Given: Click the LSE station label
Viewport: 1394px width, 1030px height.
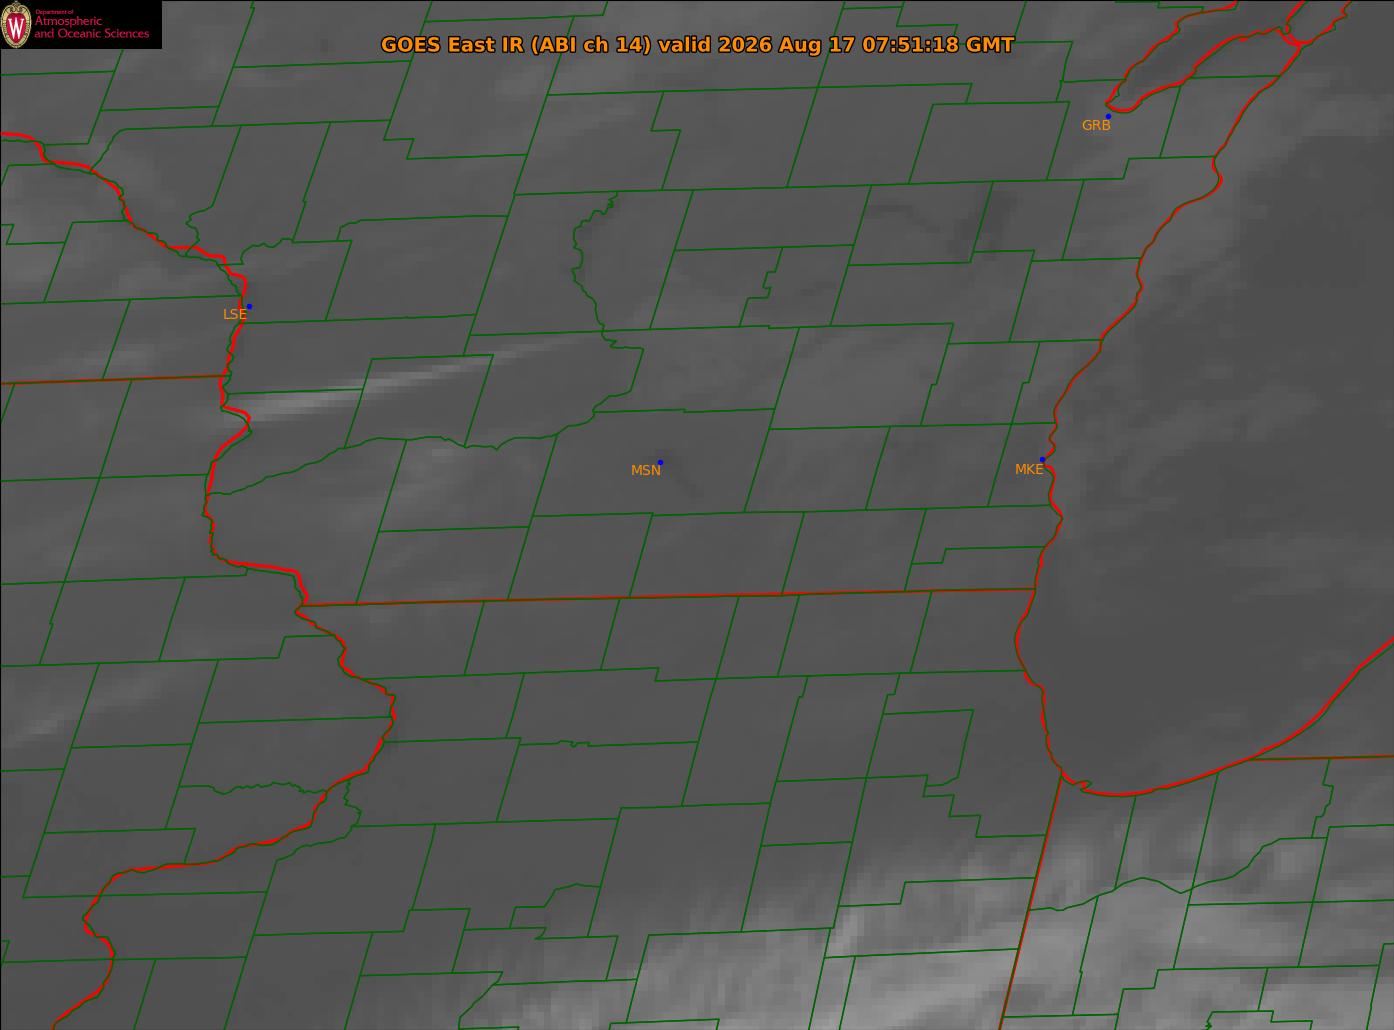Looking at the screenshot, I should [234, 314].
